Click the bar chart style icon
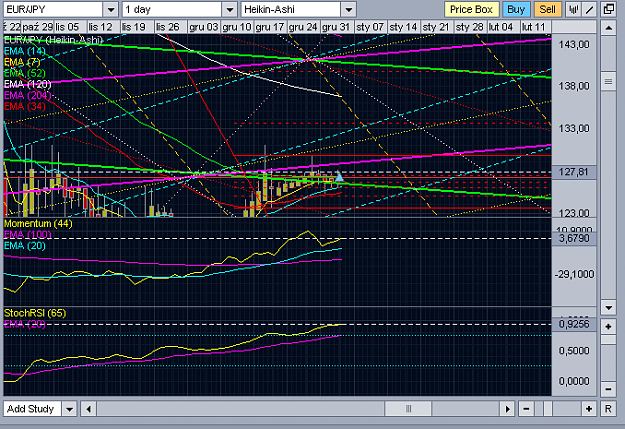Viewport: 625px width, 429px height. tap(573, 9)
